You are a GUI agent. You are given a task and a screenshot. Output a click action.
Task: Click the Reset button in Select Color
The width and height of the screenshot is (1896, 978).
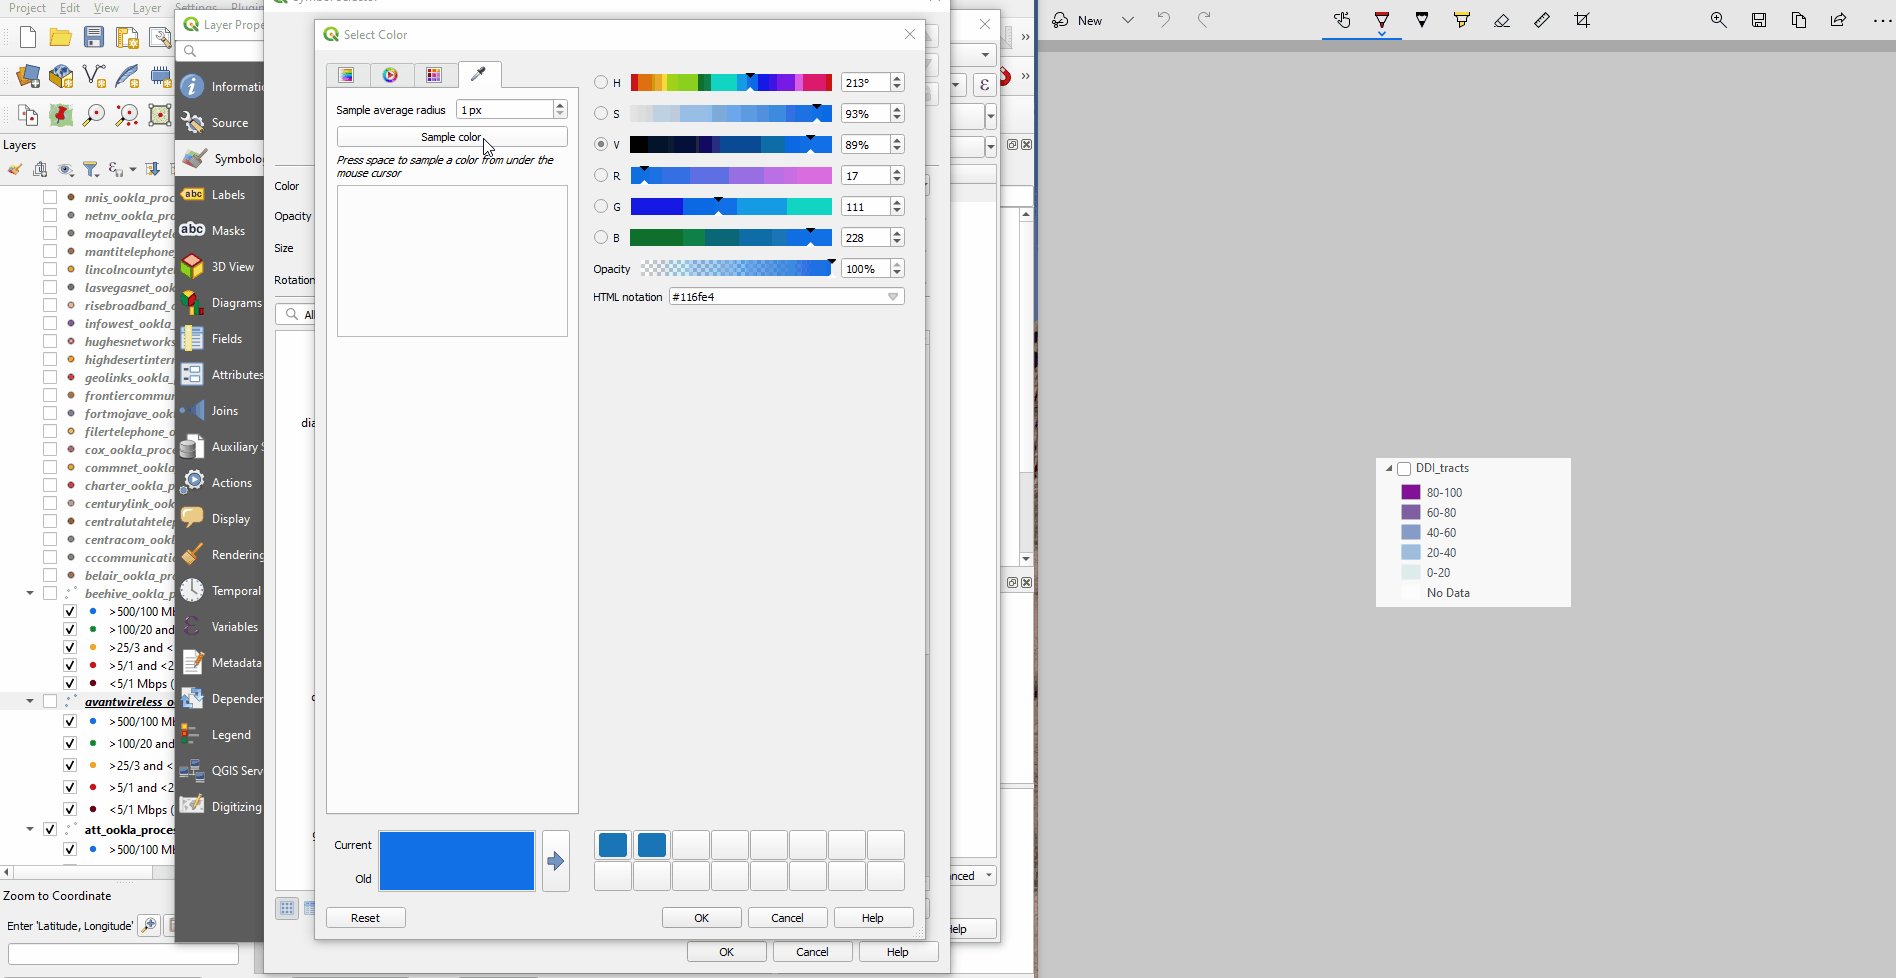click(x=365, y=917)
